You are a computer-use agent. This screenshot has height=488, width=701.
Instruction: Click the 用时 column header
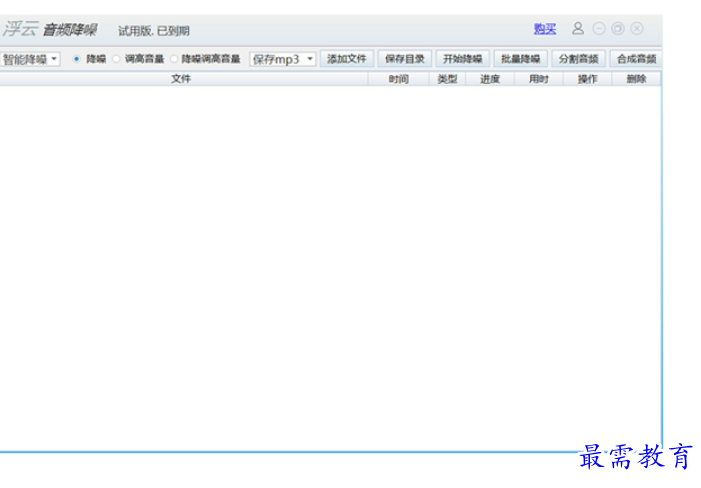(x=539, y=79)
